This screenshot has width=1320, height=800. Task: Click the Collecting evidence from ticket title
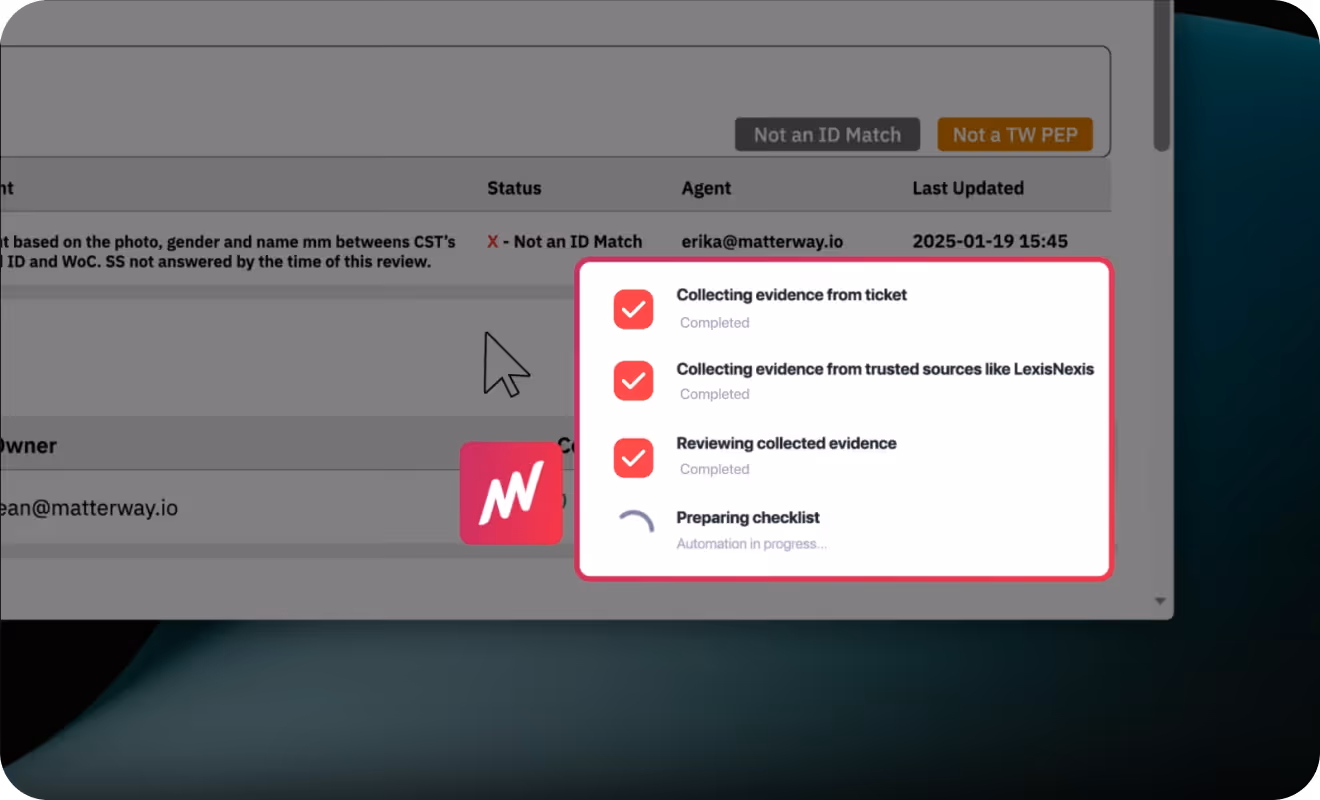pos(792,295)
